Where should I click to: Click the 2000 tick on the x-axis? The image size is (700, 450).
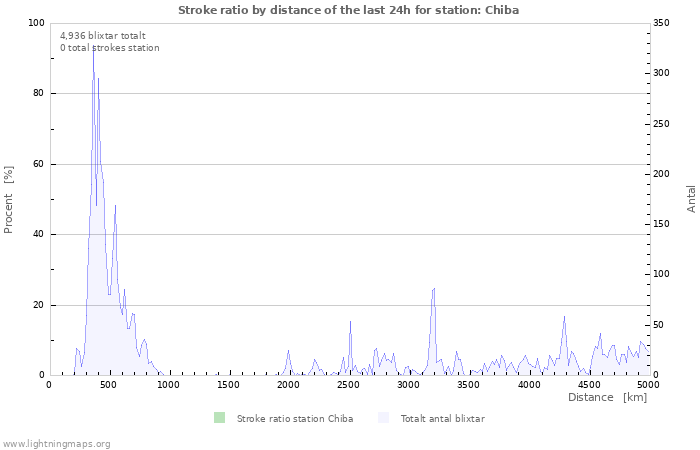click(x=288, y=385)
